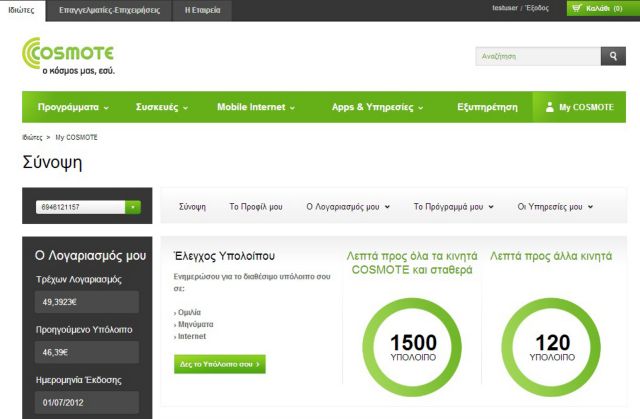Click My COSMOTE breadcrumb link

click(76, 137)
